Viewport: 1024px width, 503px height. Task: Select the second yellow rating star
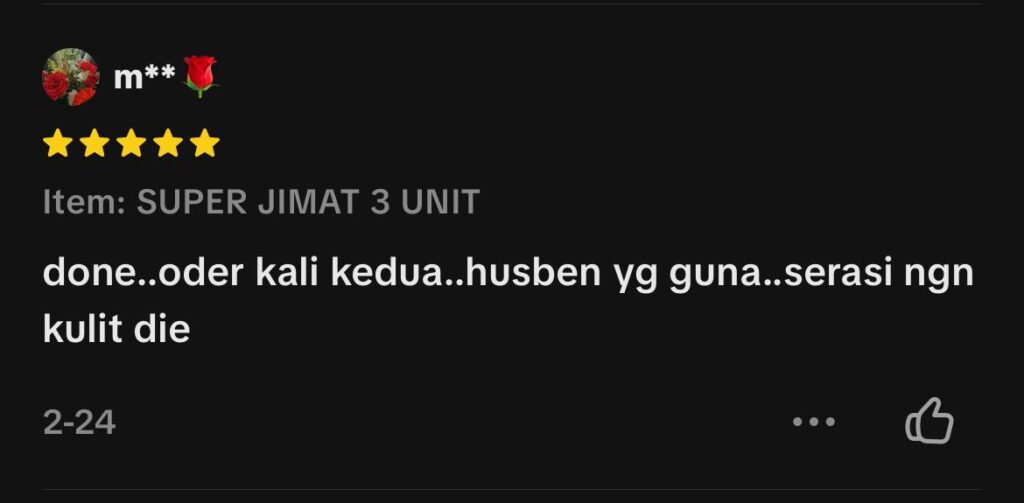click(95, 143)
